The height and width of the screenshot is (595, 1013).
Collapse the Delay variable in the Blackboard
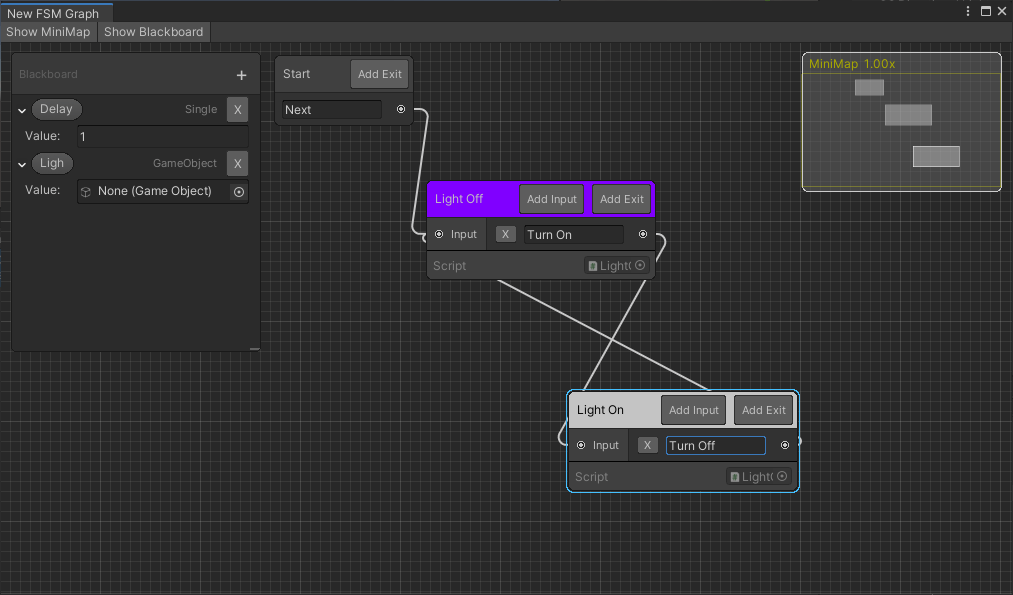click(21, 109)
